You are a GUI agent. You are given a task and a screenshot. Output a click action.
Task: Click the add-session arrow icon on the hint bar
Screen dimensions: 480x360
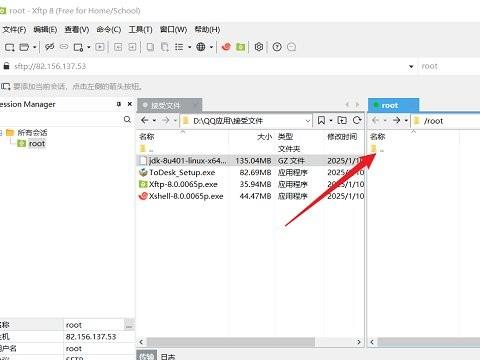coord(5,87)
